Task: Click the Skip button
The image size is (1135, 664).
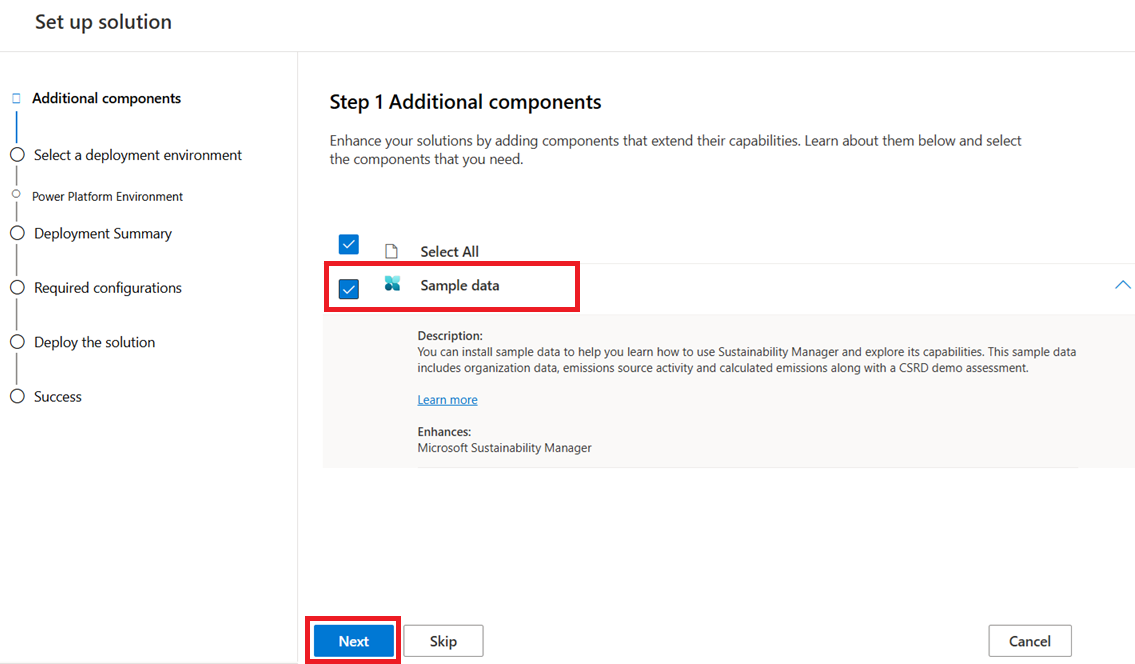Action: coord(443,641)
